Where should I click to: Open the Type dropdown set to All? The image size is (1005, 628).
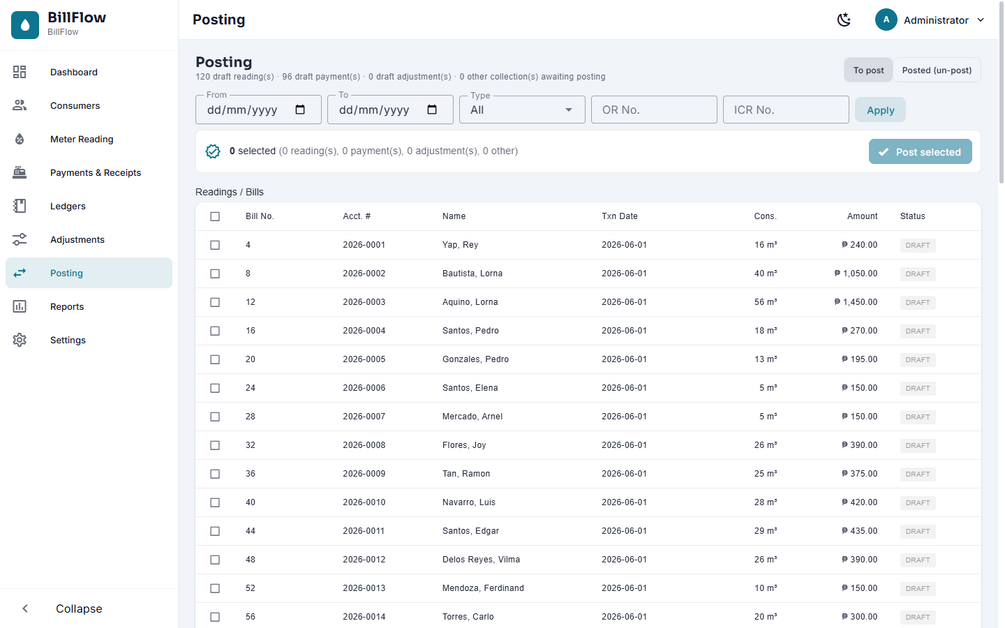click(522, 110)
